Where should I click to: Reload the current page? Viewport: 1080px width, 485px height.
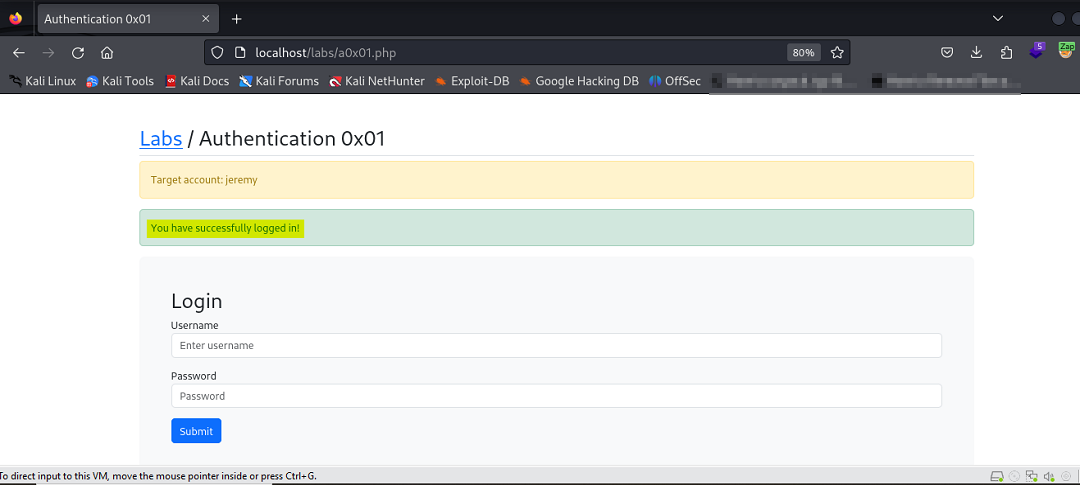click(x=78, y=53)
